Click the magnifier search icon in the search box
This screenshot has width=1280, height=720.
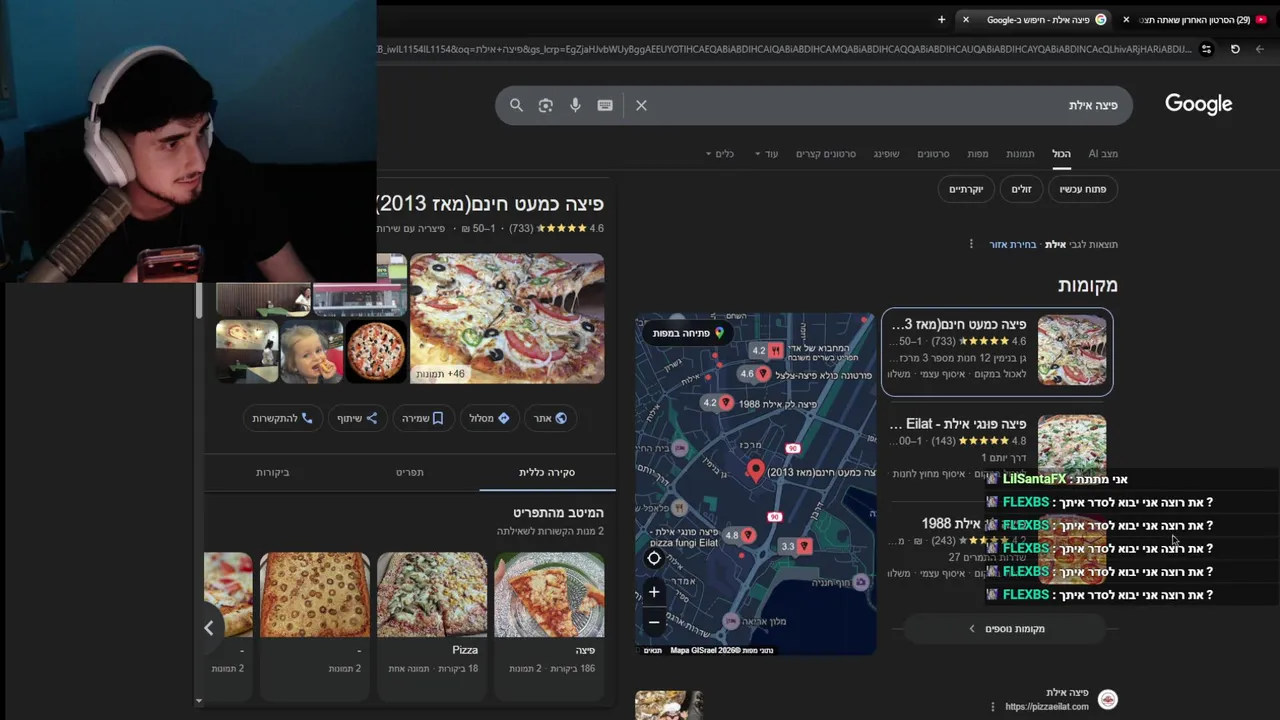[x=516, y=105]
